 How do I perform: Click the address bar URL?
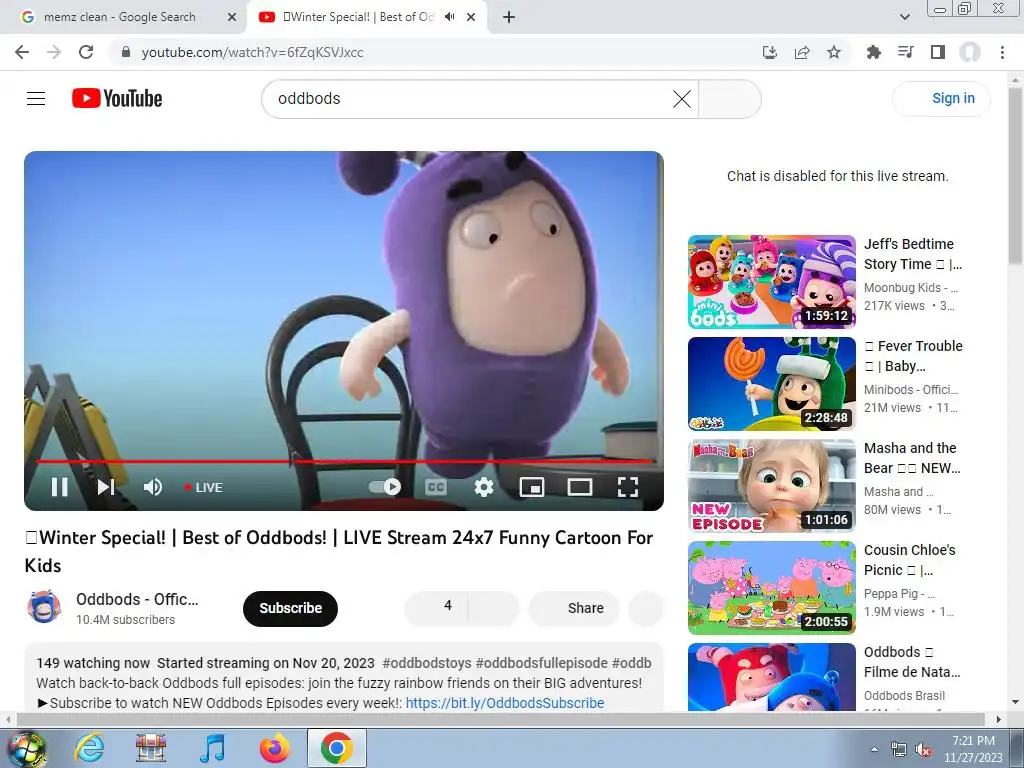click(253, 52)
